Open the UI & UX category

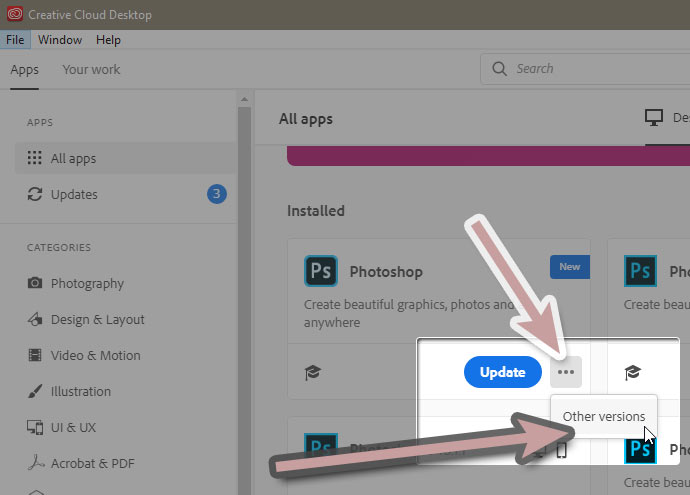coord(73,427)
